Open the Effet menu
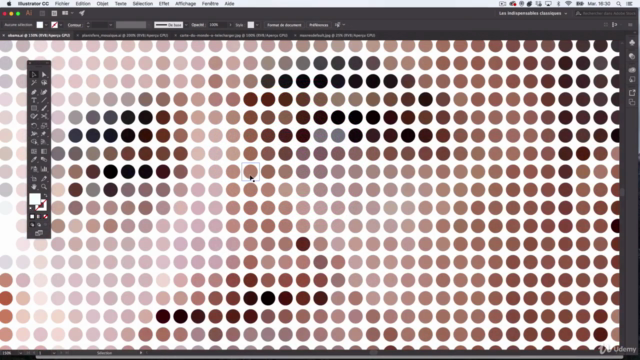640x360 pixels. coord(164,4)
